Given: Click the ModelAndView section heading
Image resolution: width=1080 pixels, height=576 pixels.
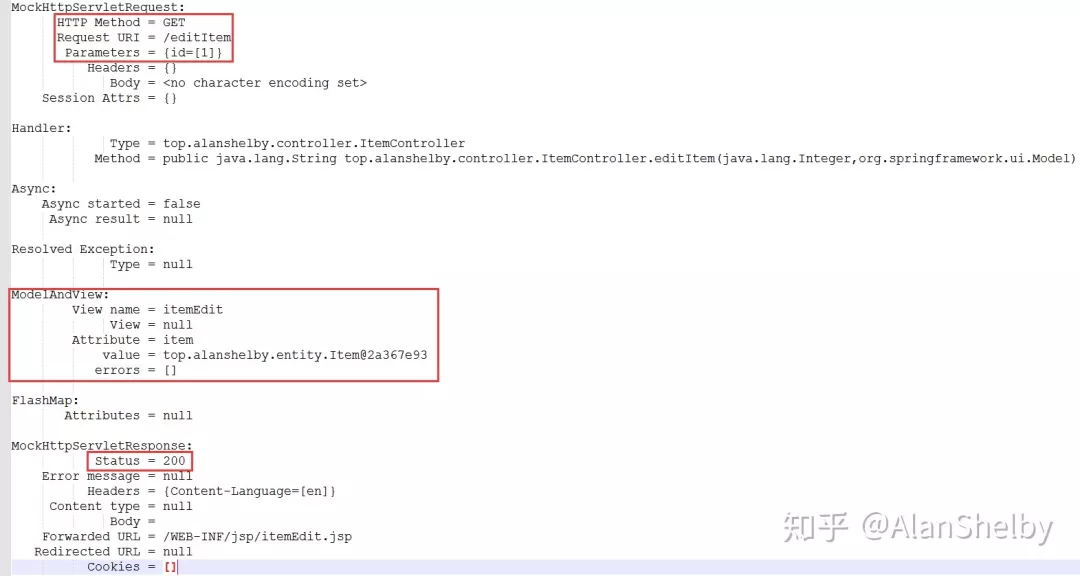Looking at the screenshot, I should 60,295.
